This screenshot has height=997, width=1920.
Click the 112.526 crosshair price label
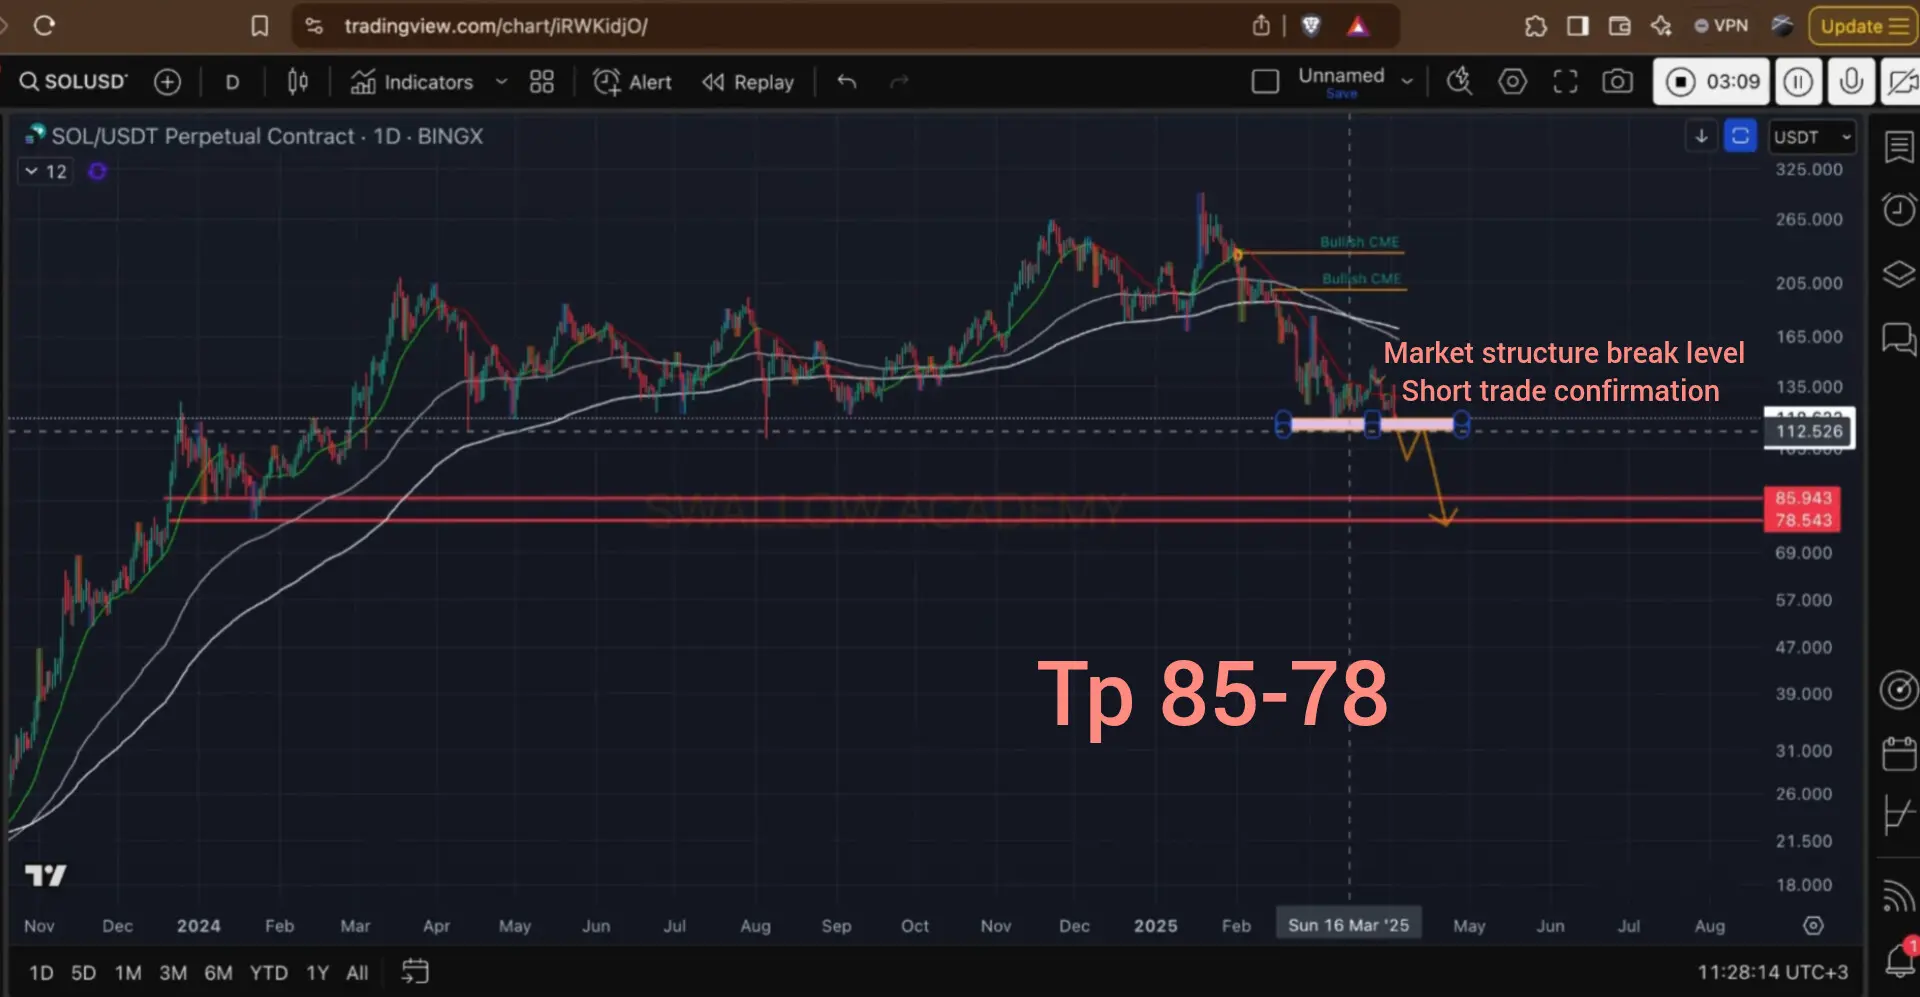tap(1809, 431)
